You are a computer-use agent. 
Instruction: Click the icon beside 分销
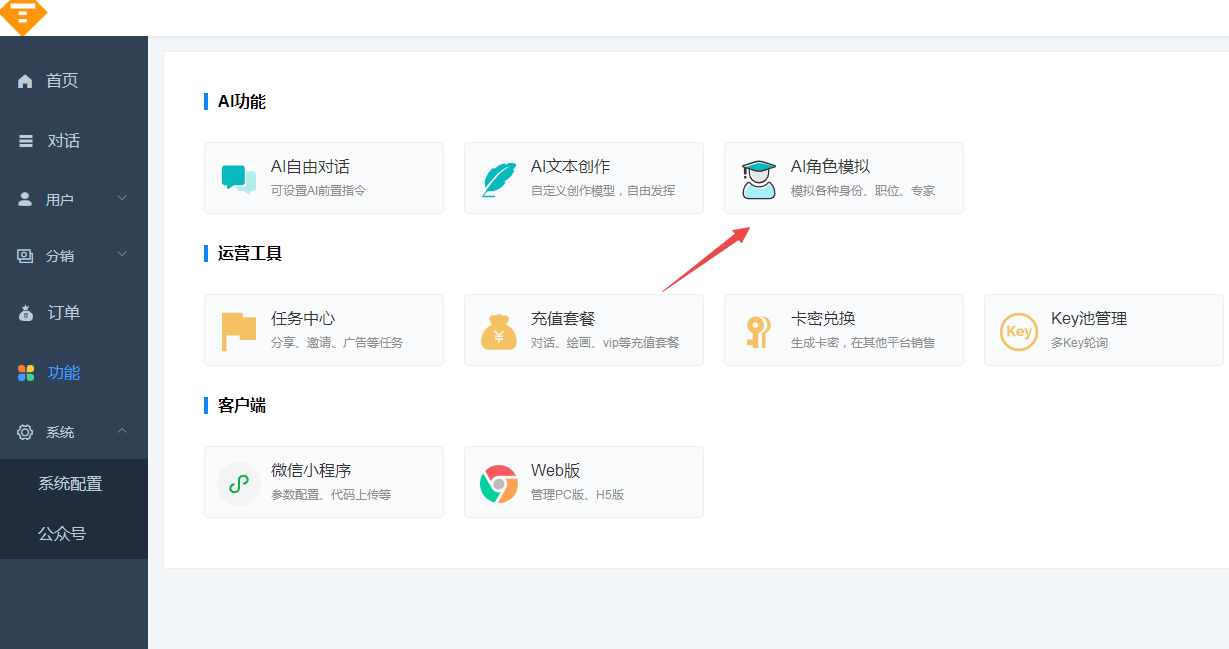tap(25, 256)
